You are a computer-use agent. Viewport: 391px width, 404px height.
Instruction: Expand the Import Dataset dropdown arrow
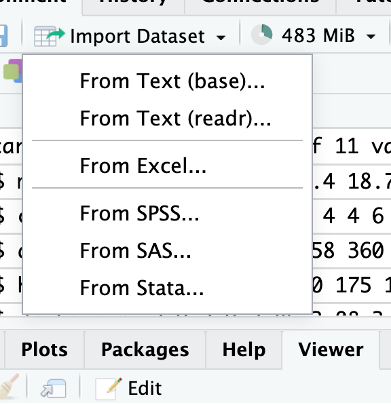point(221,37)
